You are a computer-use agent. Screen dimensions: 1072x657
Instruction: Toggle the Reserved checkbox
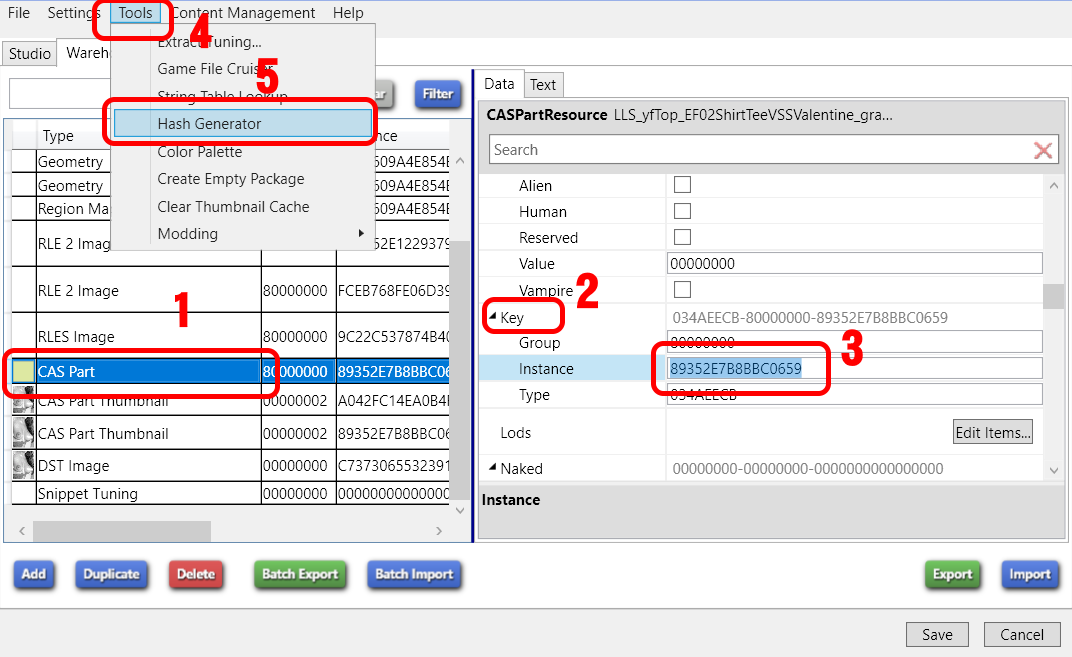[682, 237]
